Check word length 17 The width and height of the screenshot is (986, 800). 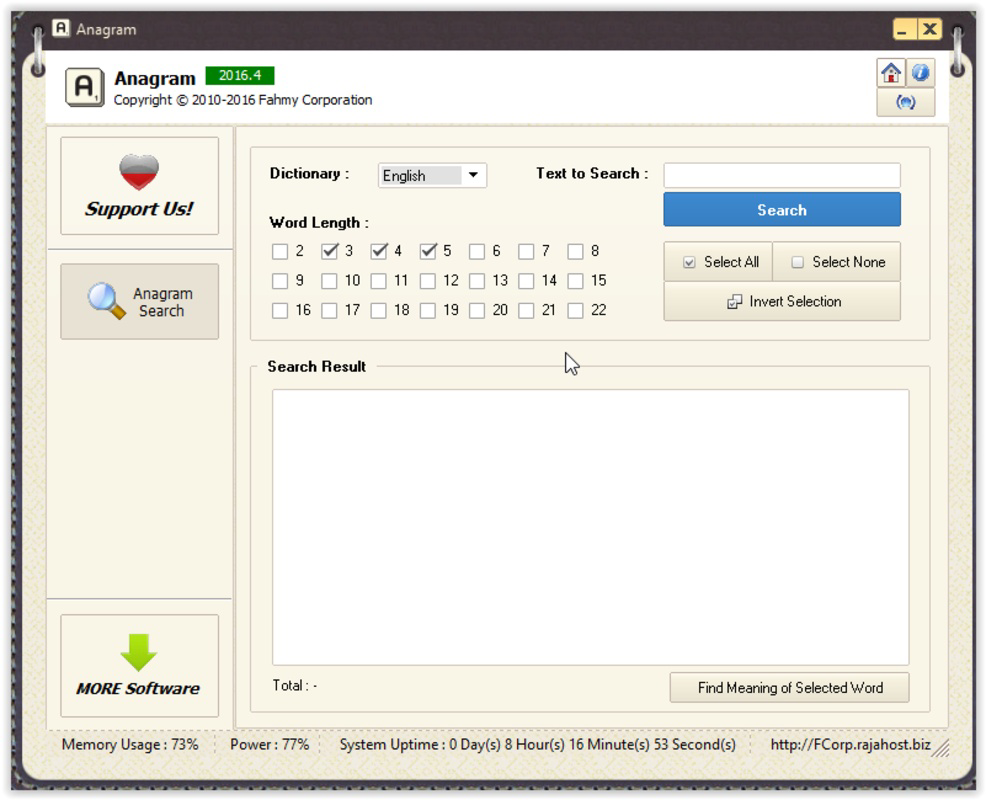click(330, 311)
